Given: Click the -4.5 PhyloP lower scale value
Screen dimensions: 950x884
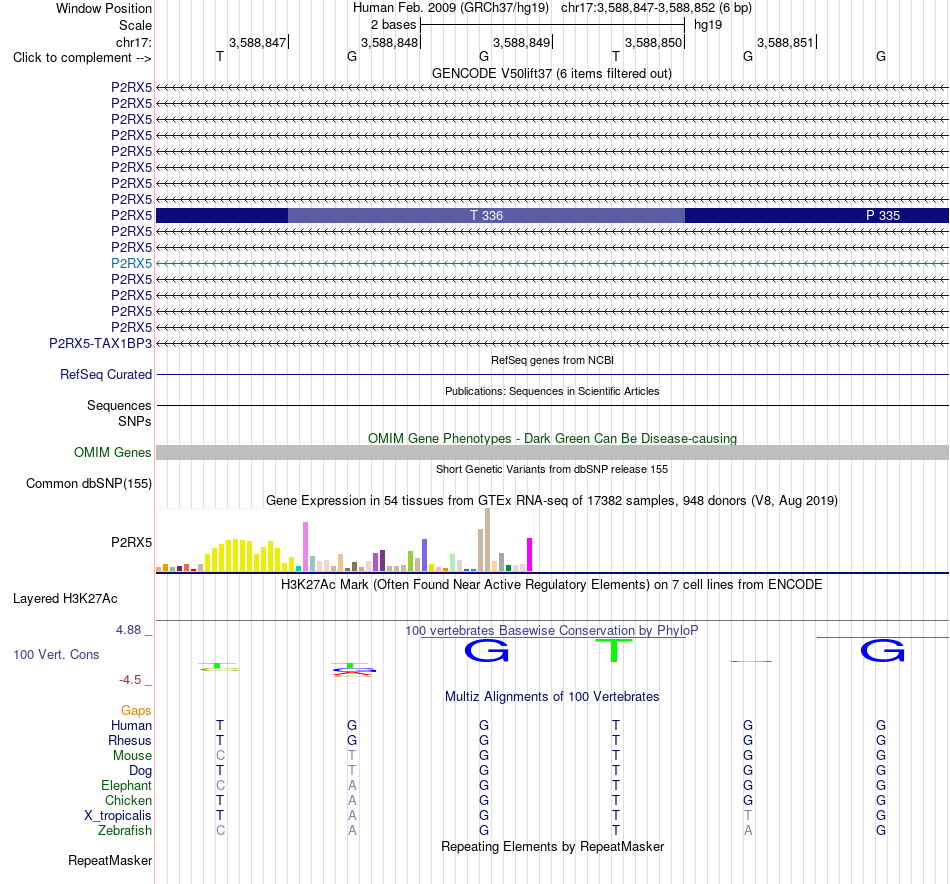Looking at the screenshot, I should click(x=130, y=680).
